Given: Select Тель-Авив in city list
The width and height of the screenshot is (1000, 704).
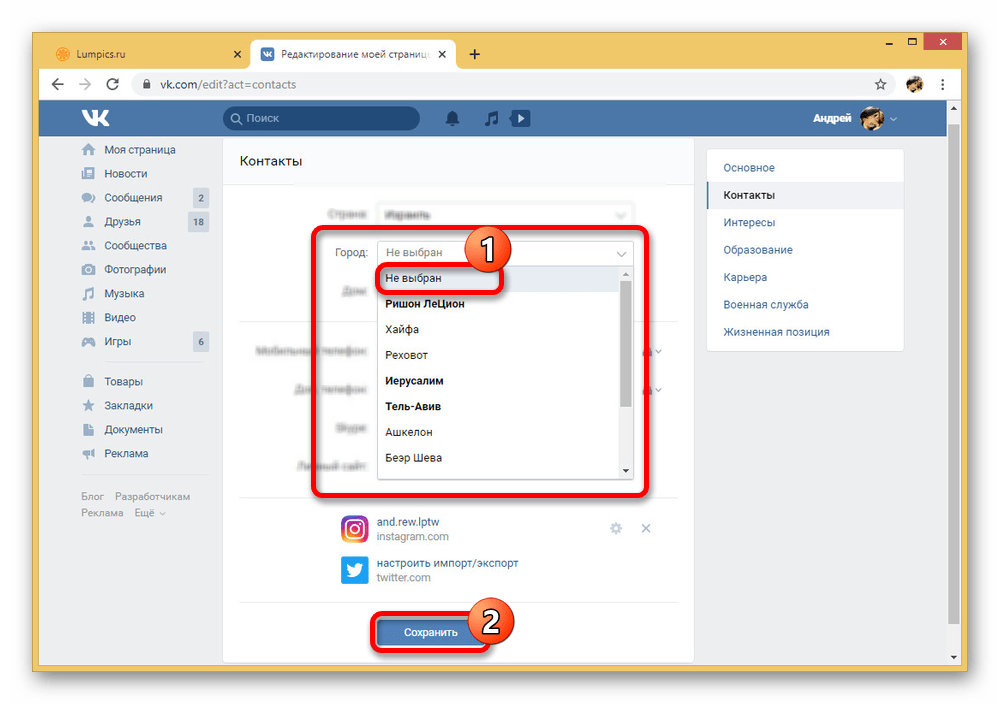Looking at the screenshot, I should 498,406.
